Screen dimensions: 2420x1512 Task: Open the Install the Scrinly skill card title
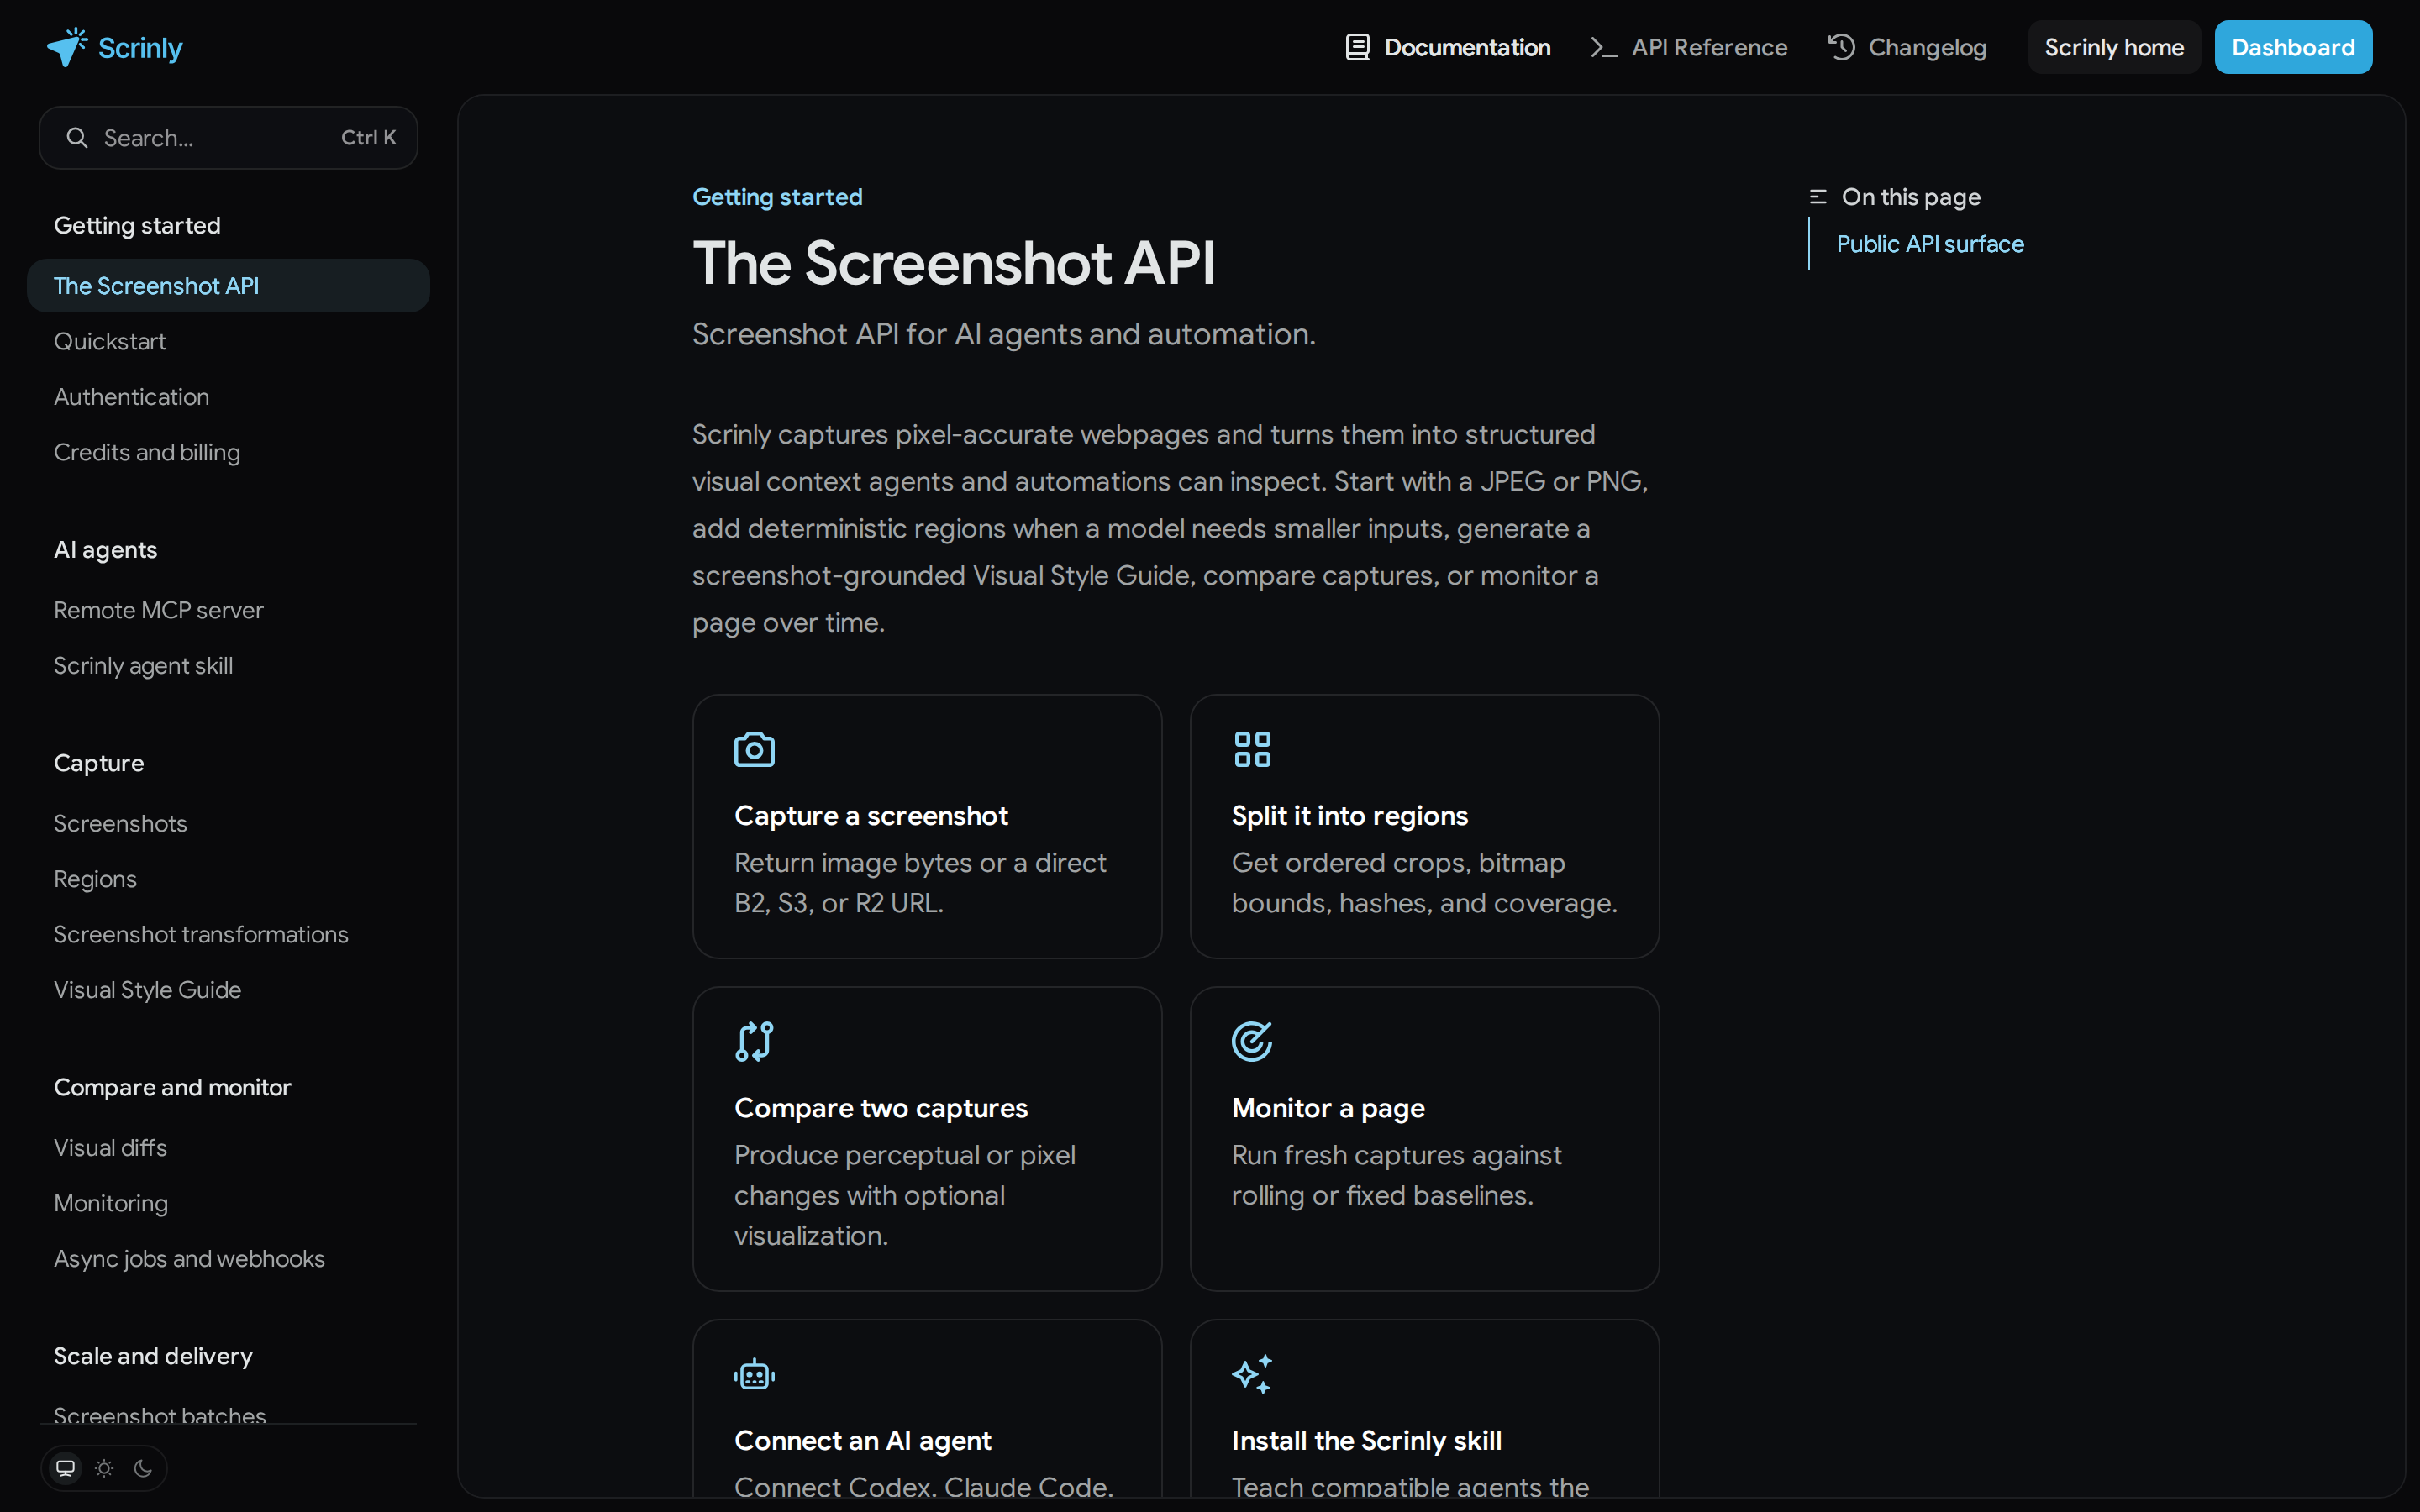coord(1367,1441)
